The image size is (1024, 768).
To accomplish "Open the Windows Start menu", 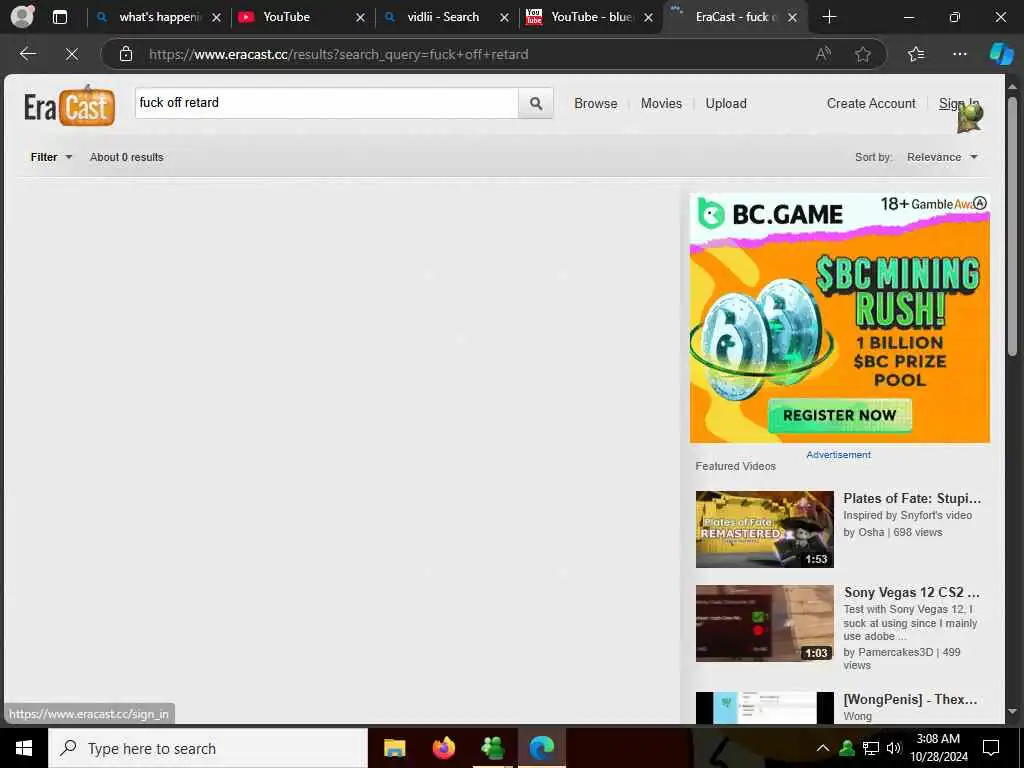I will (x=24, y=748).
